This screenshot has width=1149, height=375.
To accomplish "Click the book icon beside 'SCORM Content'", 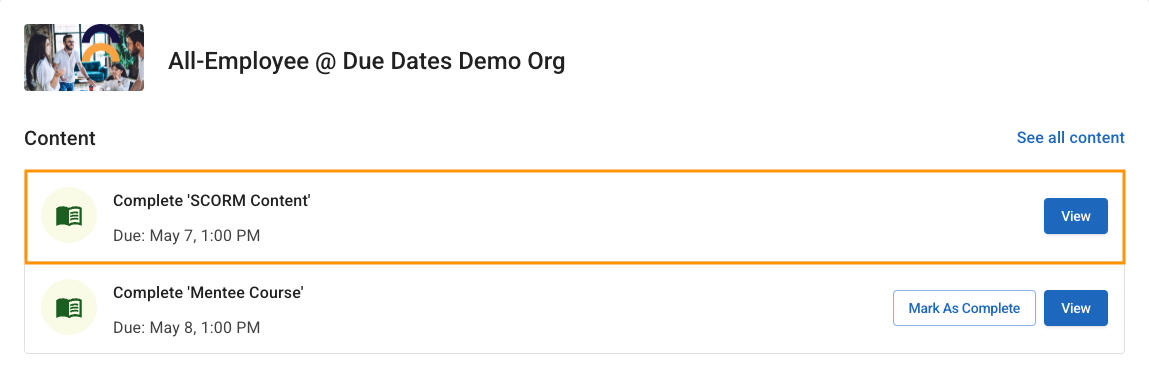I will pyautogui.click(x=69, y=216).
